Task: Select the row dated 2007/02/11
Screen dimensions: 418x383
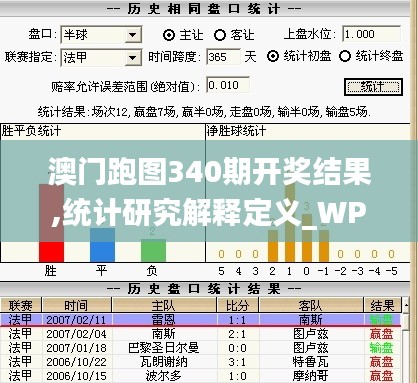Action: pyautogui.click(x=201, y=320)
